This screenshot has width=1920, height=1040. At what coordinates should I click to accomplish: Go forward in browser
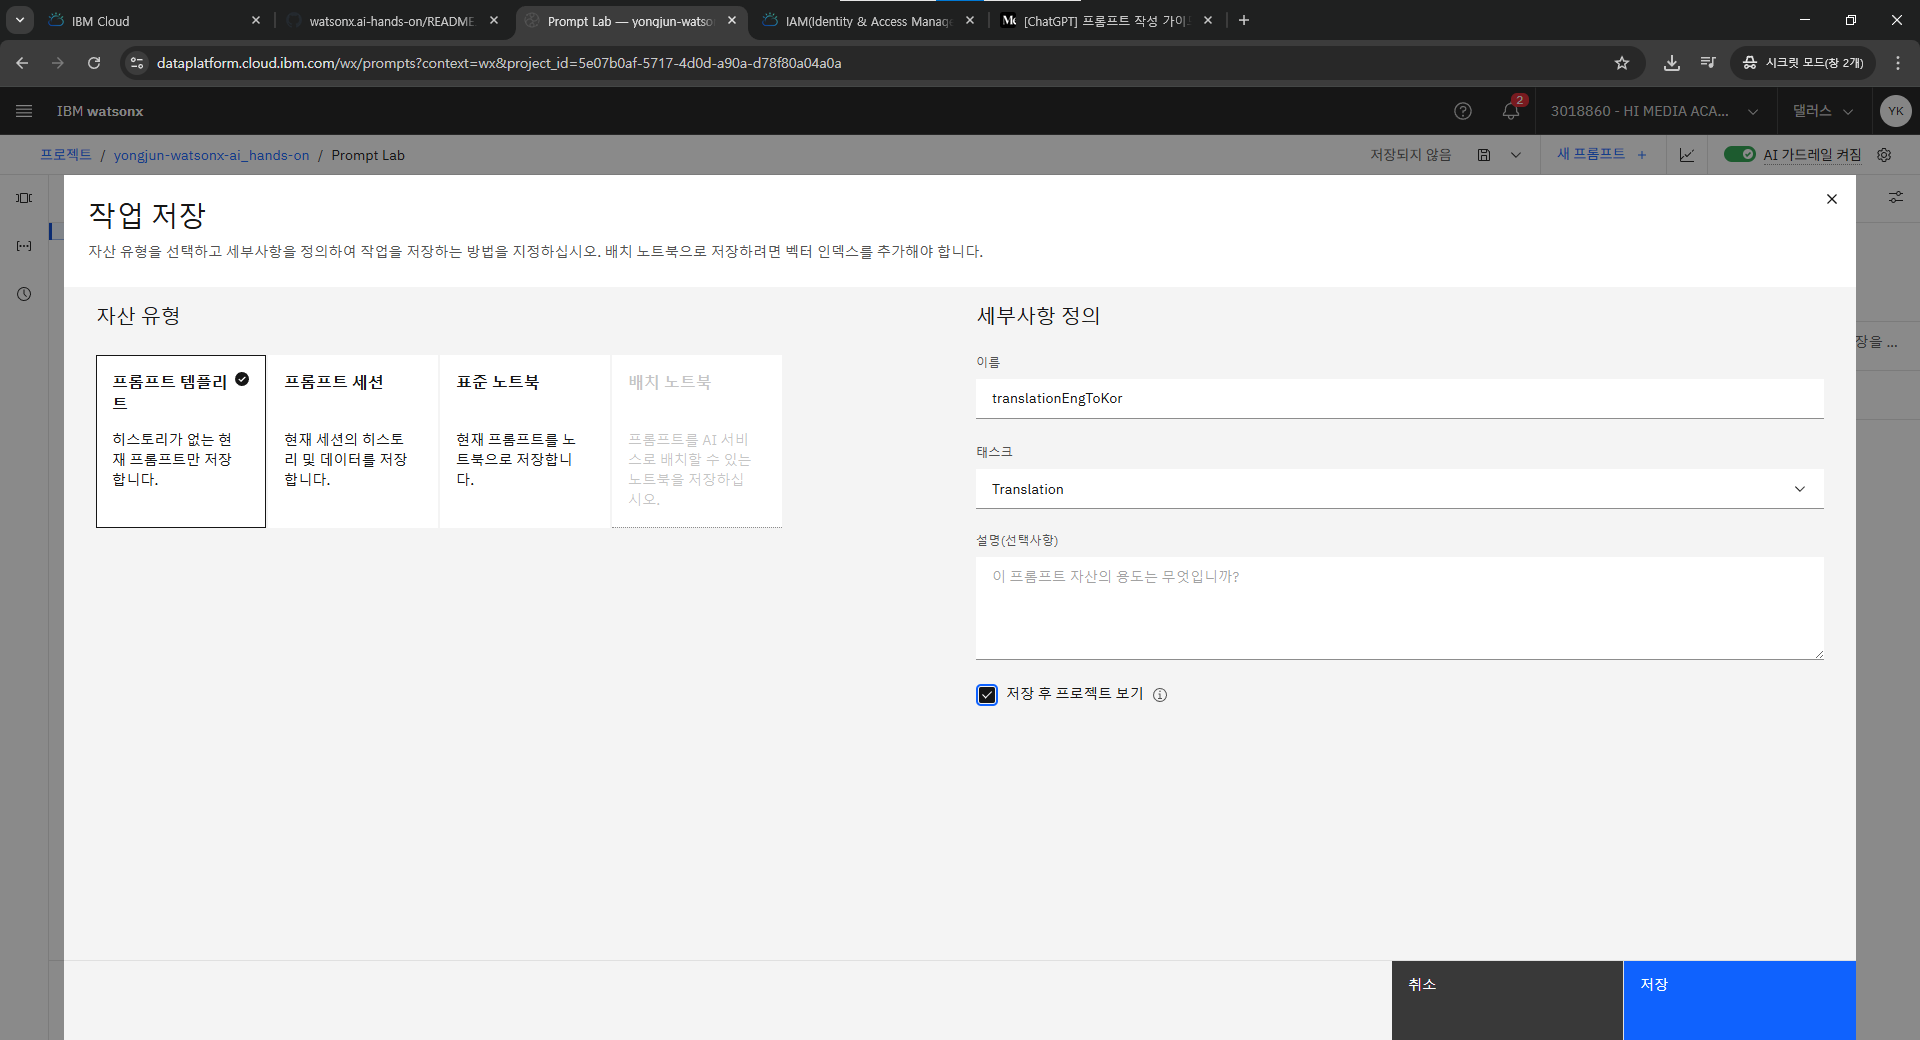click(58, 63)
